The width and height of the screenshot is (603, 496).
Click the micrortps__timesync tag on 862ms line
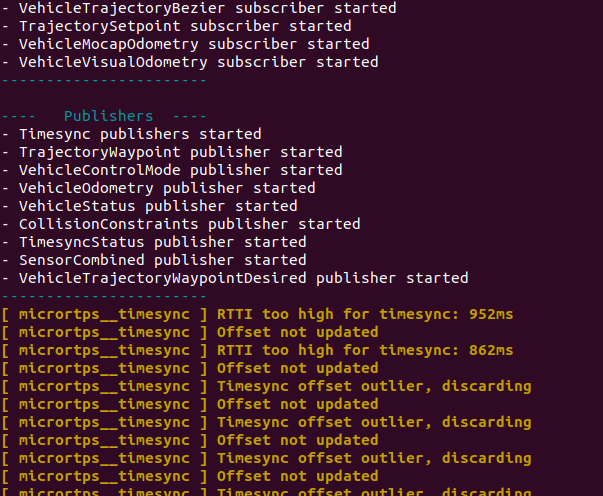(104, 350)
